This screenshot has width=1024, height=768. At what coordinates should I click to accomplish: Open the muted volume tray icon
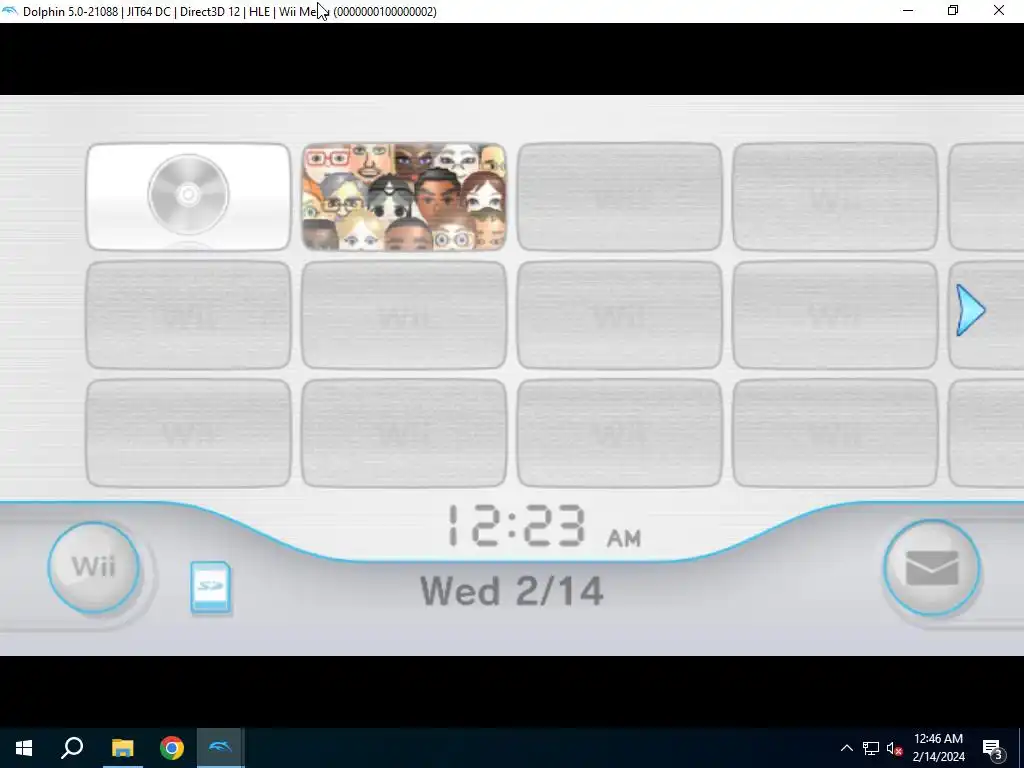(894, 748)
